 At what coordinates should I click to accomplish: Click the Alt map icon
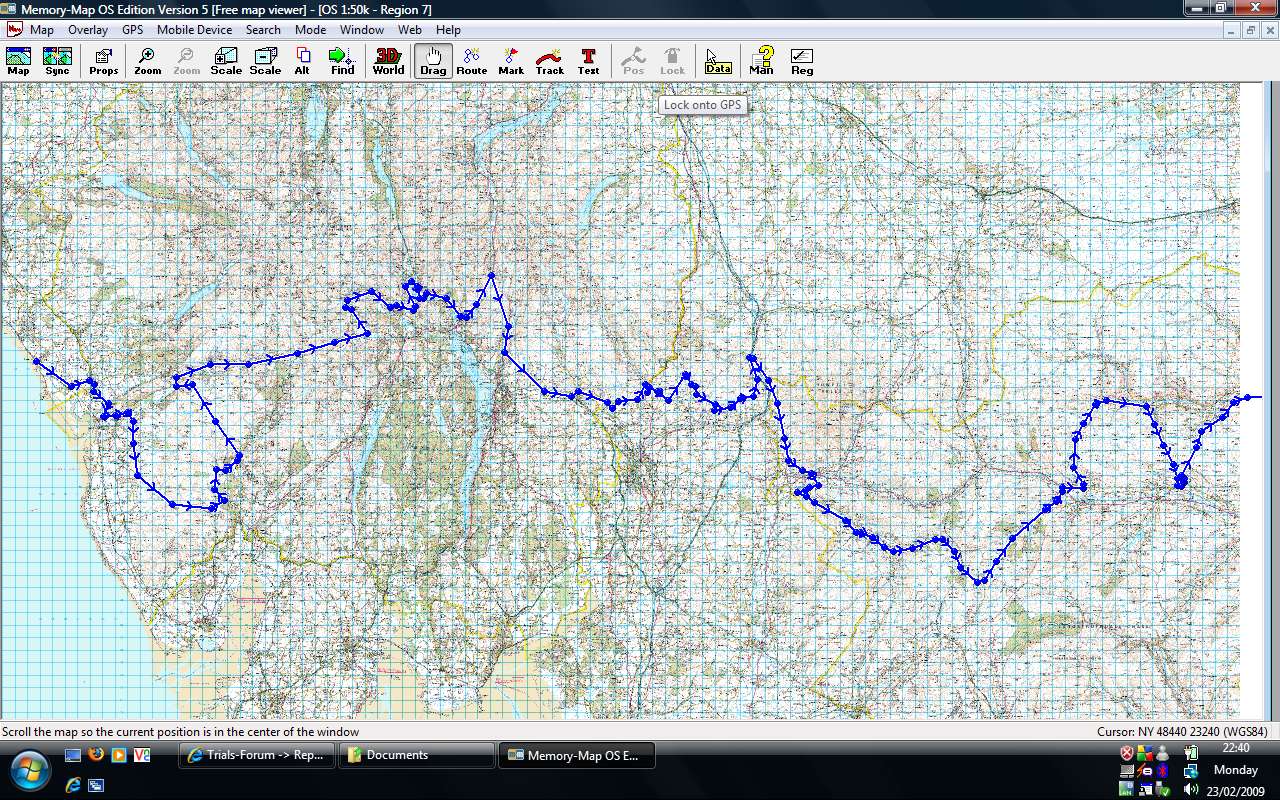(x=302, y=61)
